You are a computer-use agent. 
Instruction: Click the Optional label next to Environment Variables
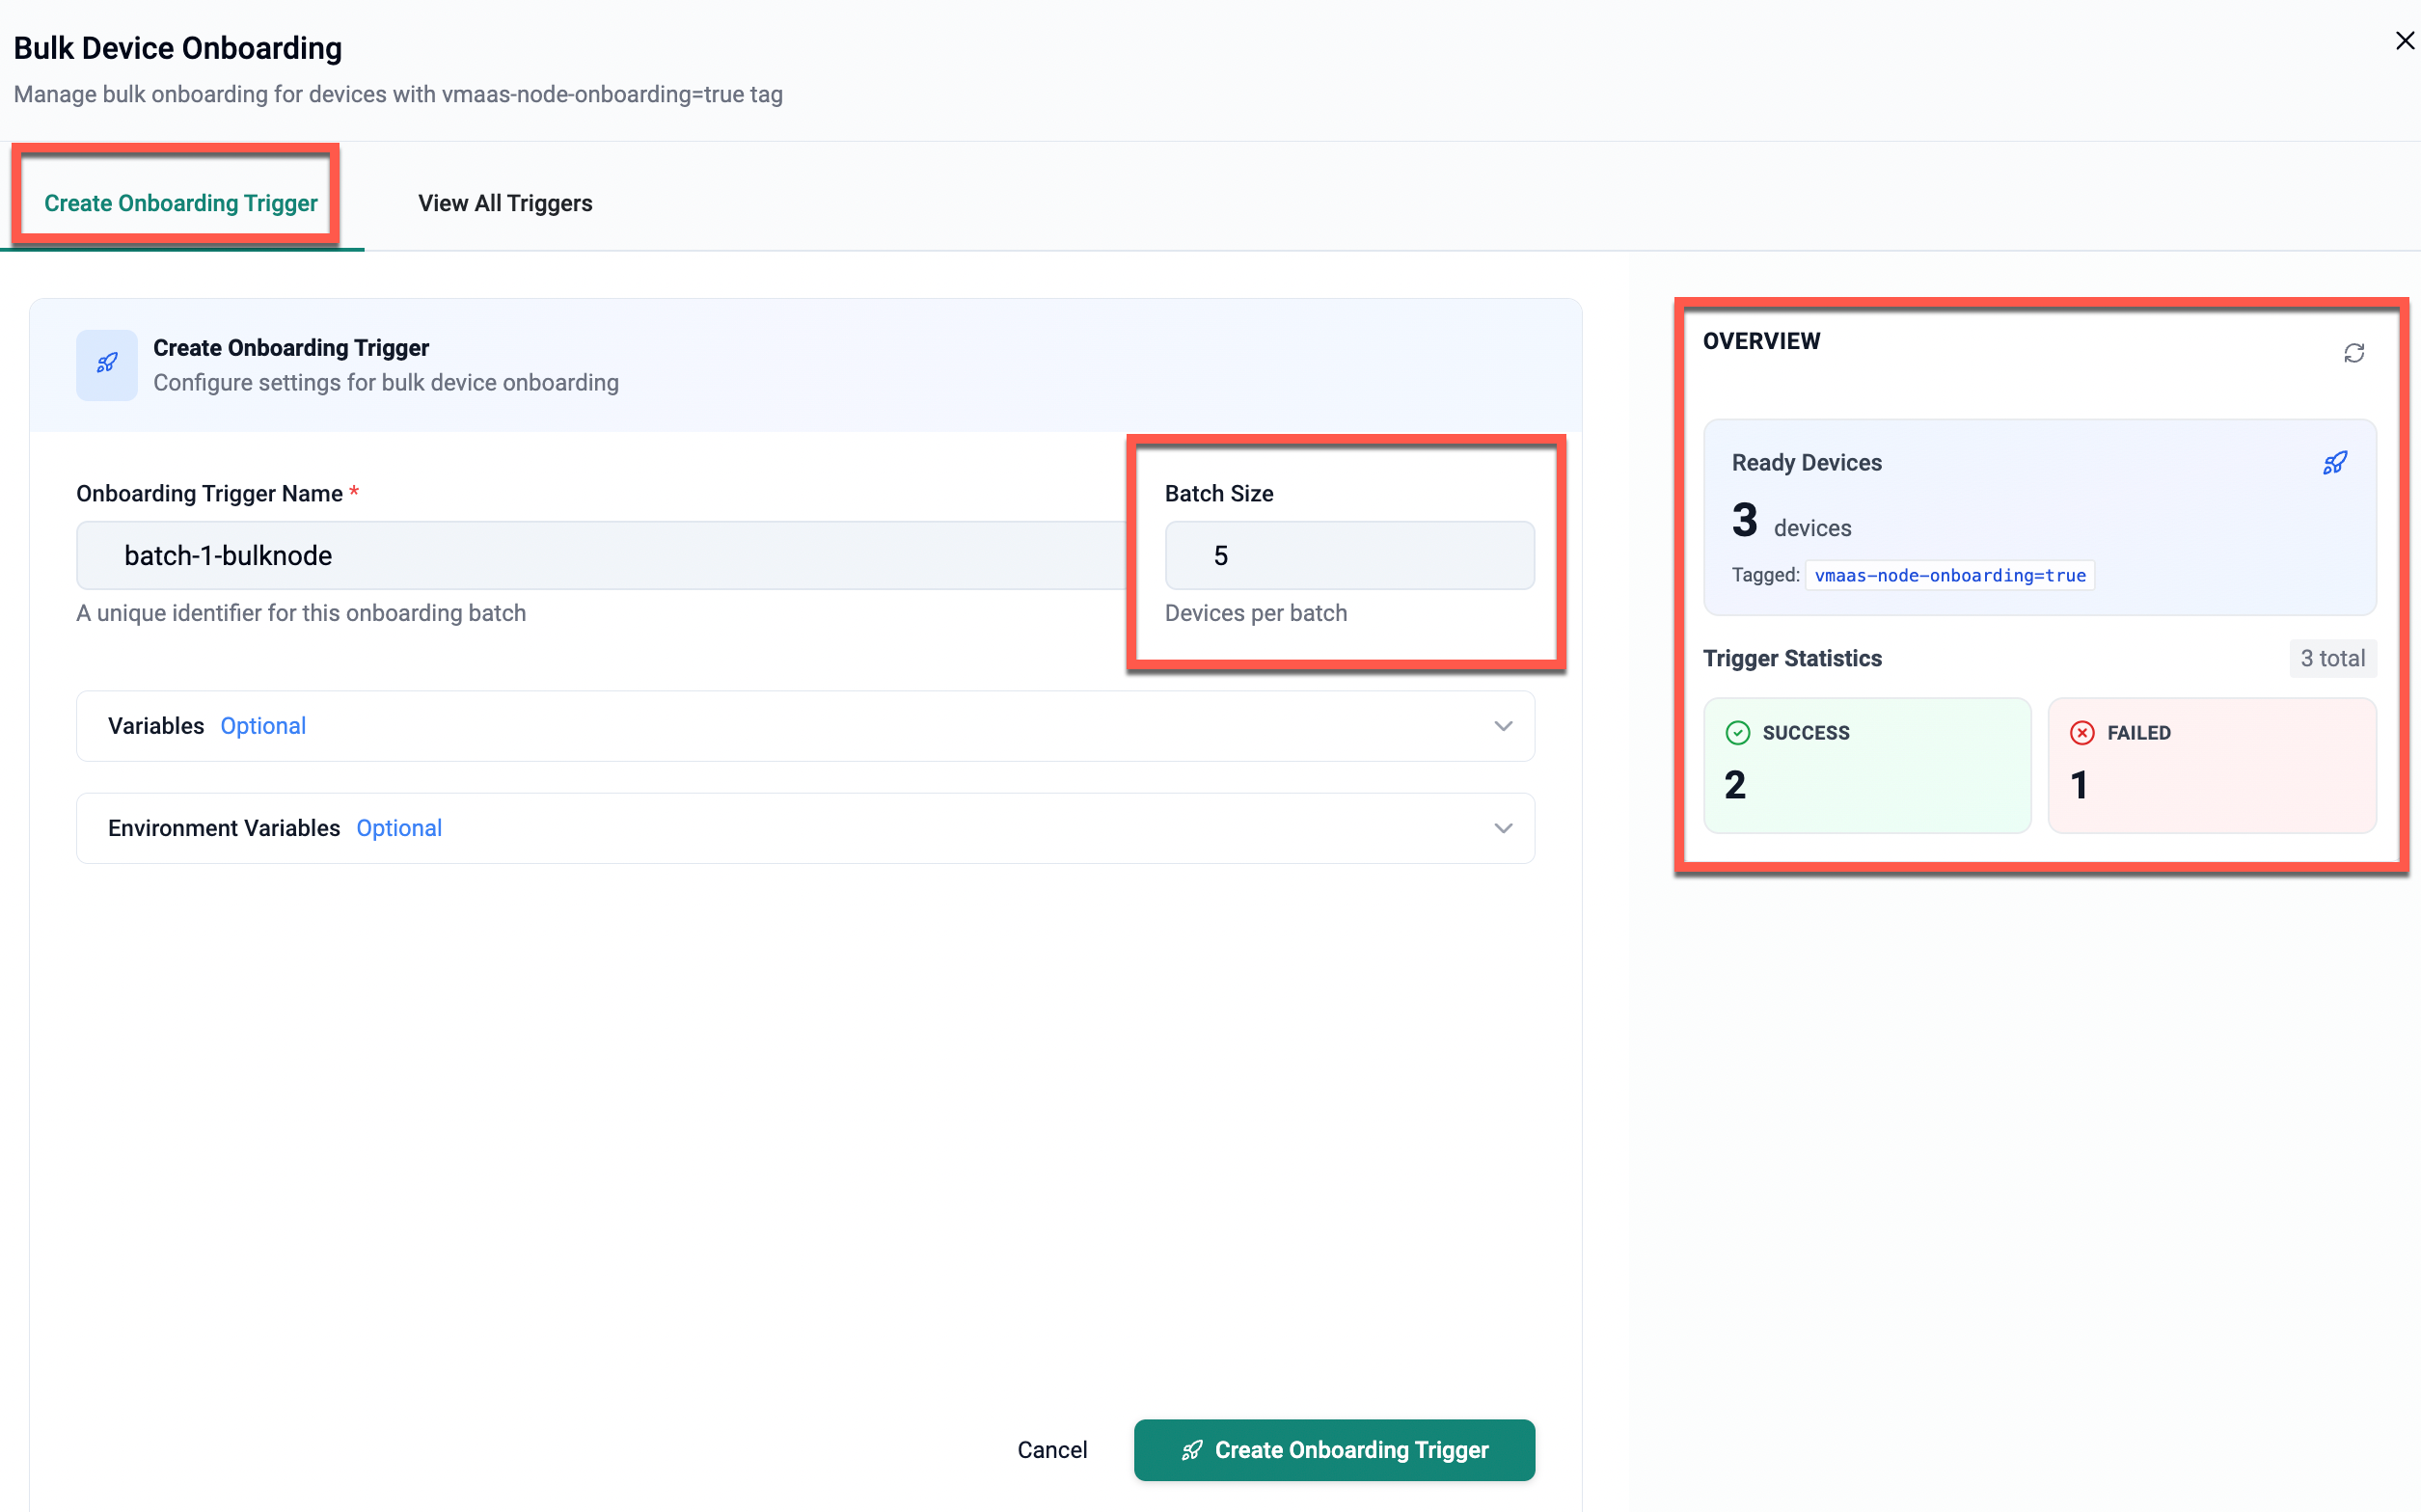pyautogui.click(x=398, y=828)
